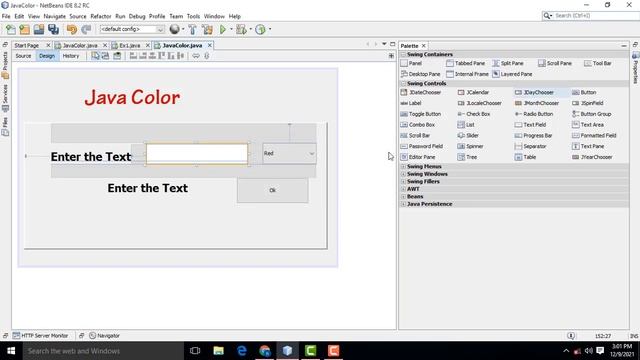Open the Tools menu
Viewport: 640px width, 360px height.
point(193,16)
